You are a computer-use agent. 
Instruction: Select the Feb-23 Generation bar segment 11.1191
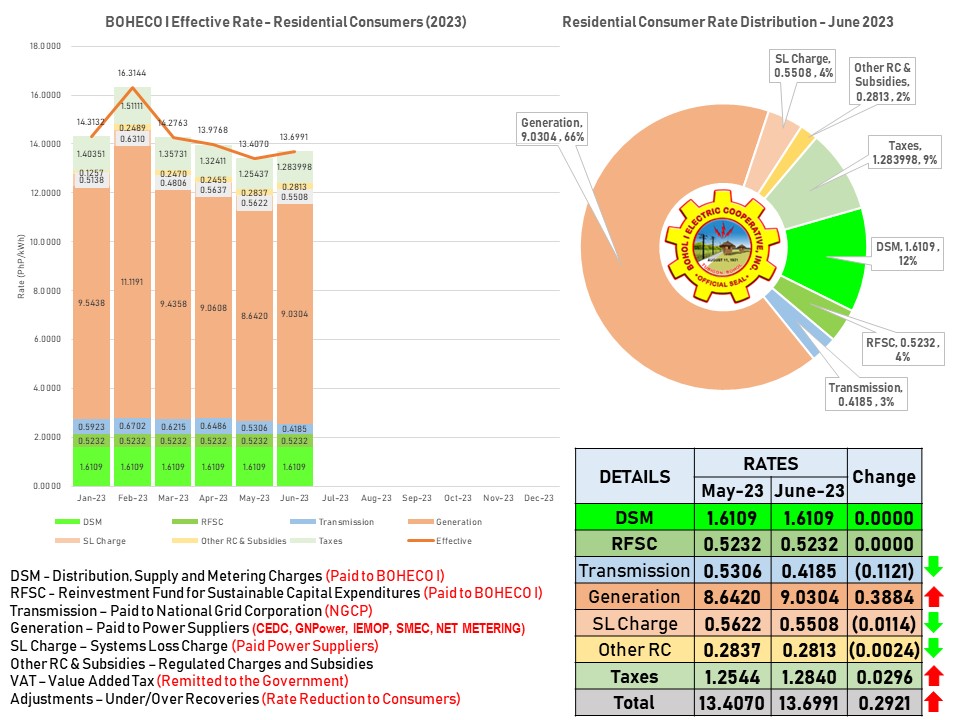133,283
